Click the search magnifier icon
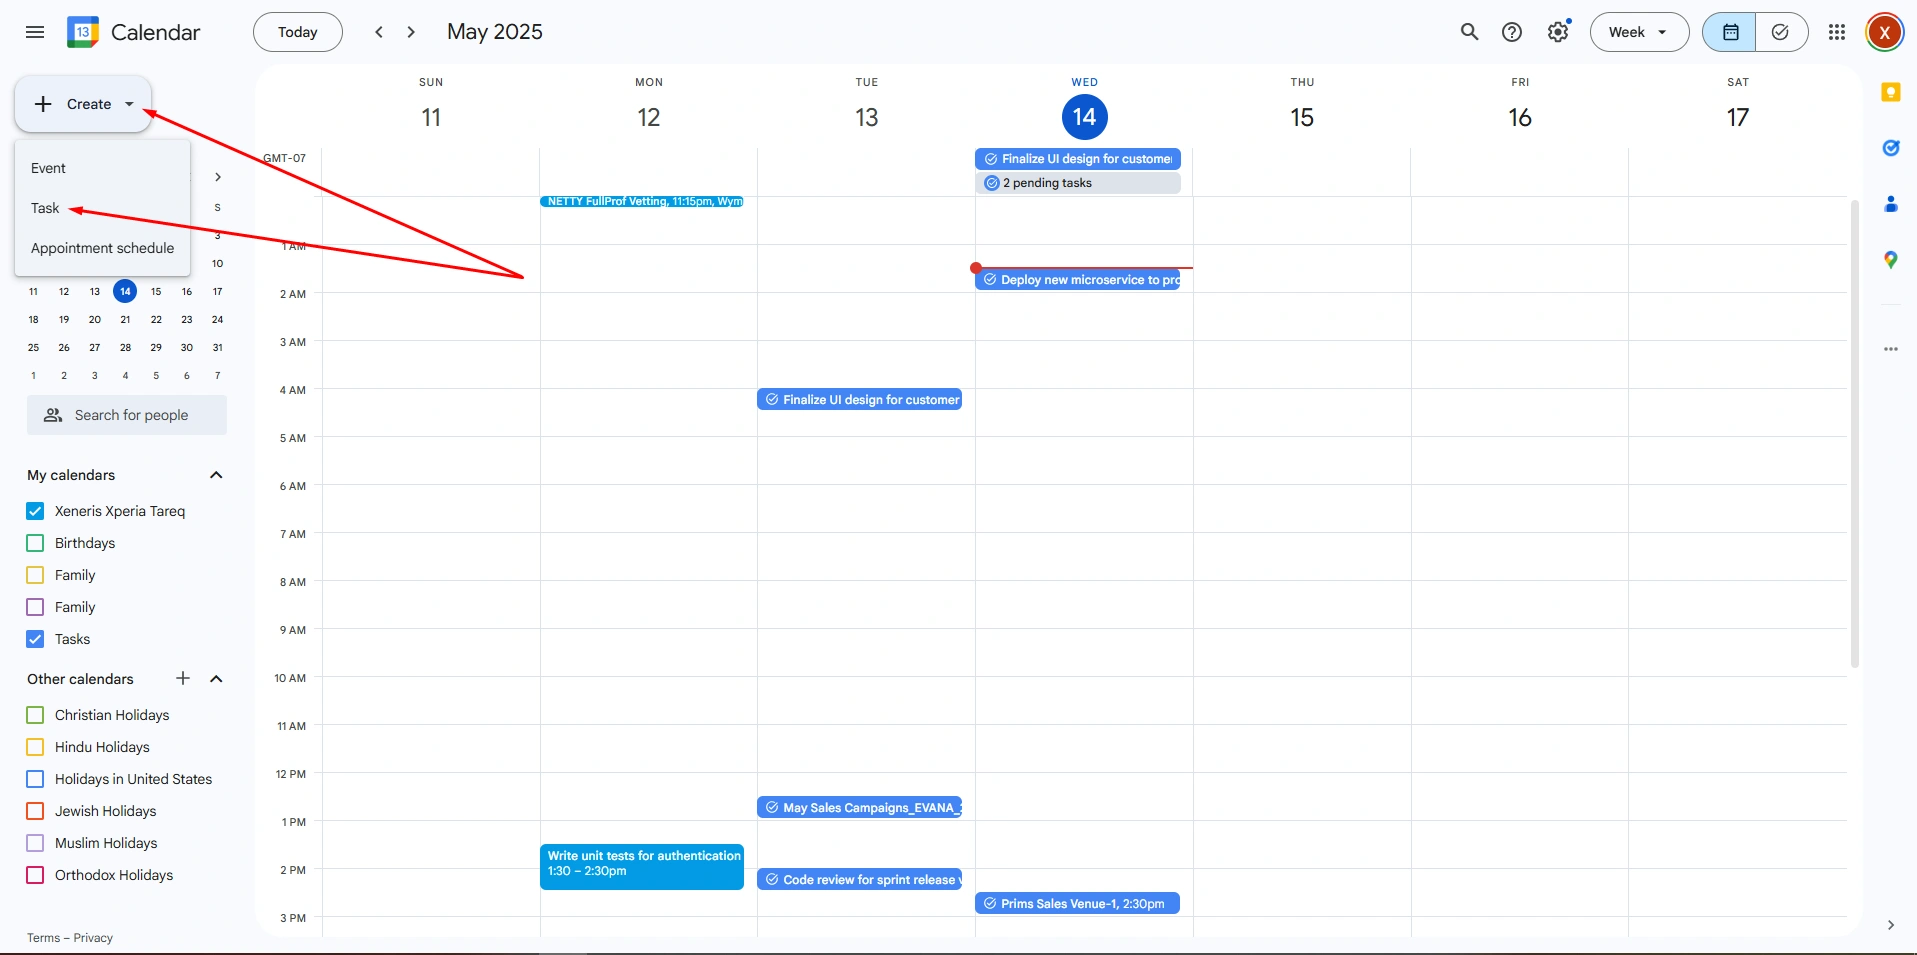This screenshot has height=955, width=1917. point(1469,32)
